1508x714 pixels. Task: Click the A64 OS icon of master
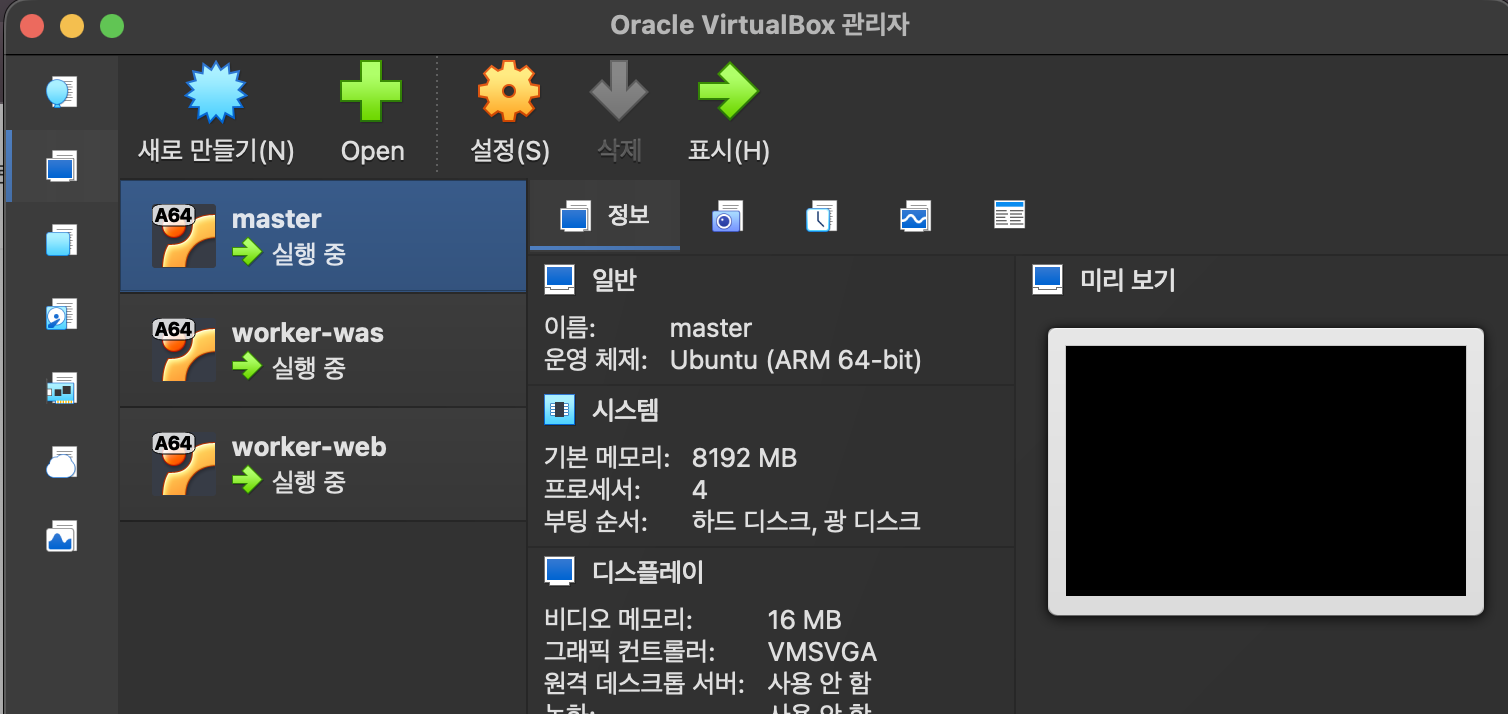tap(183, 236)
